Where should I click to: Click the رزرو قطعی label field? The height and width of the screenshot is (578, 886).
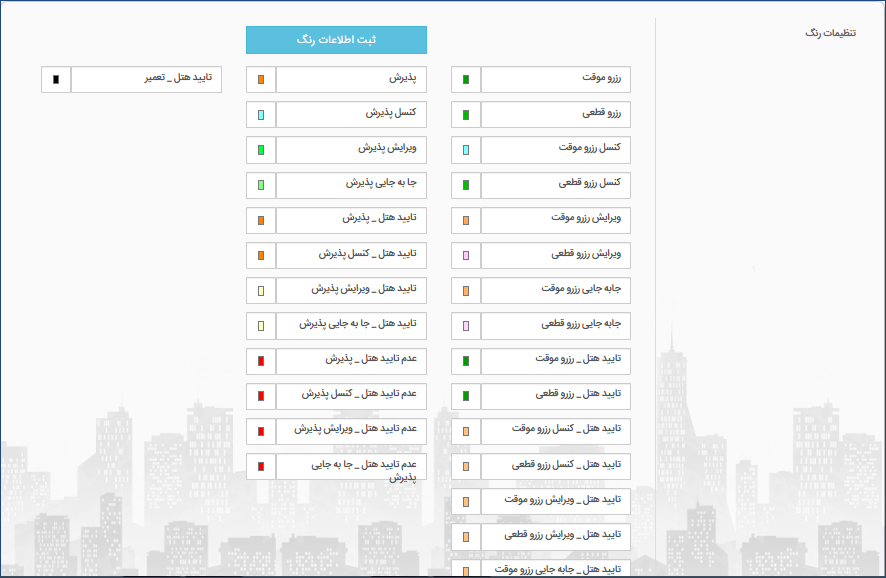[x=556, y=115]
